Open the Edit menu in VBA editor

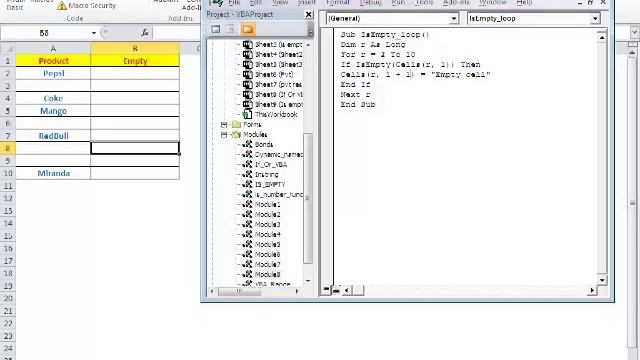coord(256,2)
